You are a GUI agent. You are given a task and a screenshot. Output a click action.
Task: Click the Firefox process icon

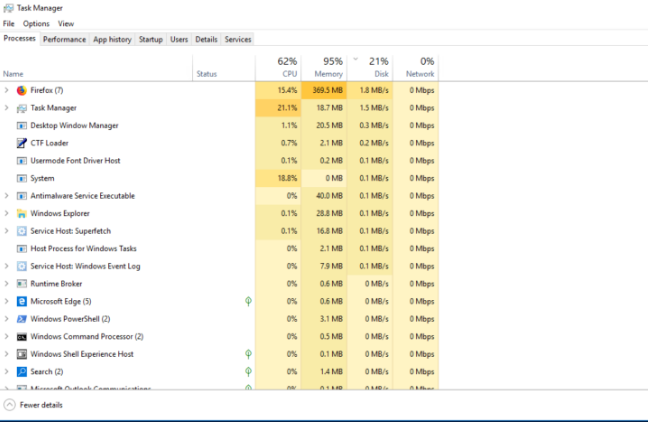pos(22,90)
